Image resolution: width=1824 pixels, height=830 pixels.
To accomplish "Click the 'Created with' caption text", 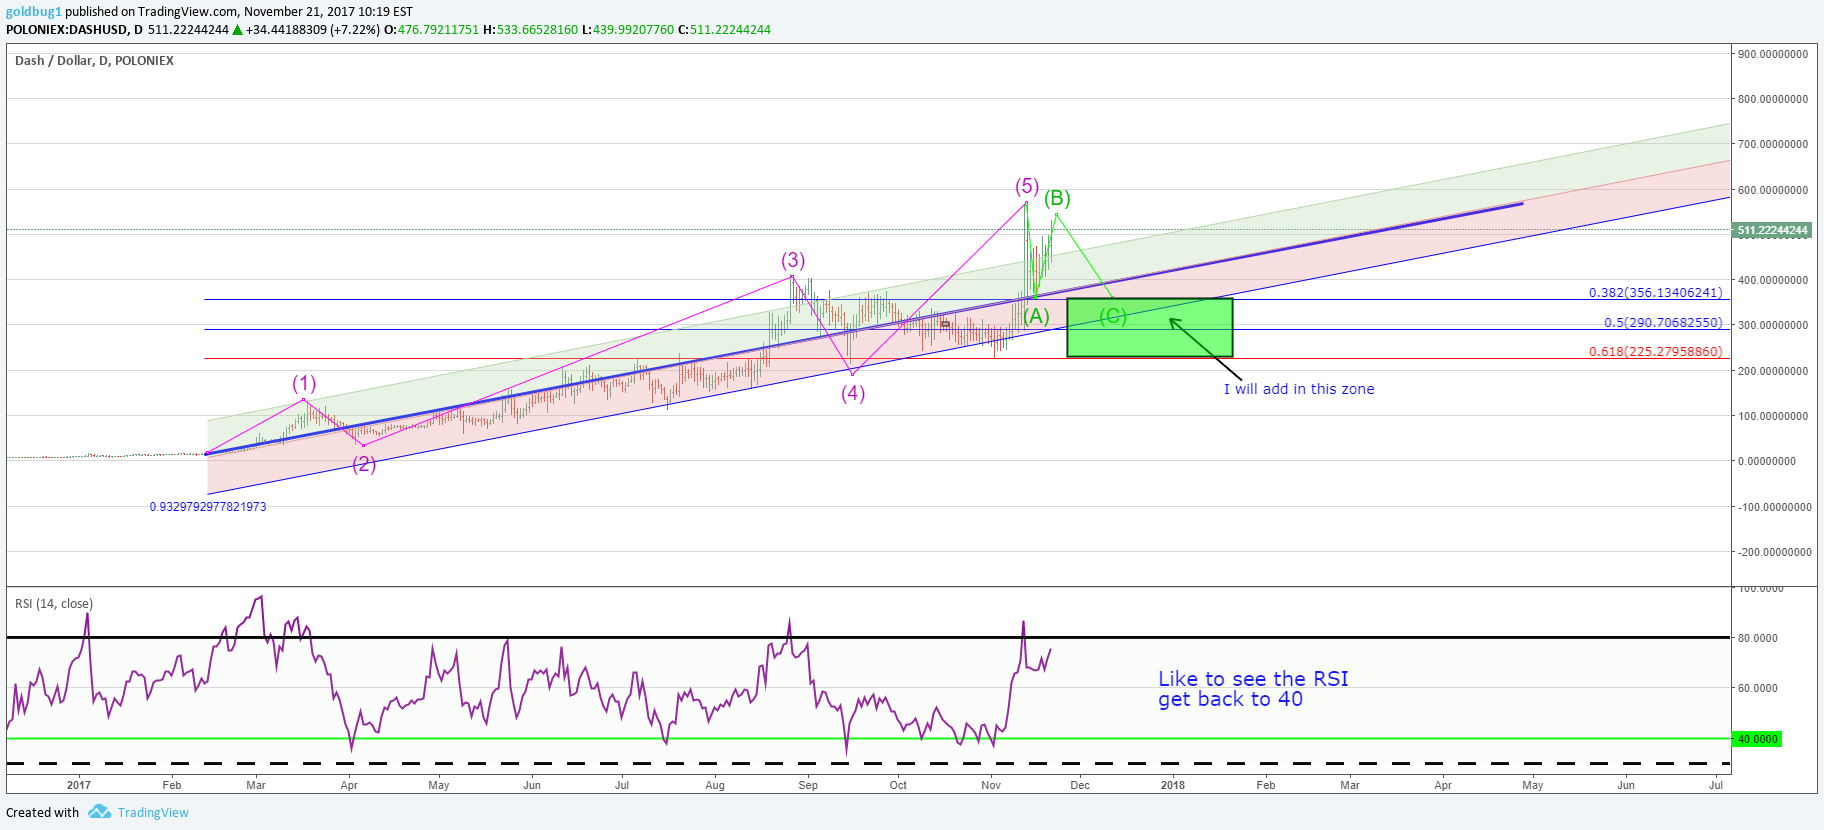I will 42,813.
